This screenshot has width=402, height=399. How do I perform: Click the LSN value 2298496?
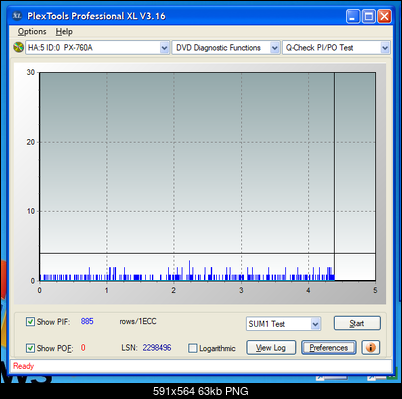(157, 348)
